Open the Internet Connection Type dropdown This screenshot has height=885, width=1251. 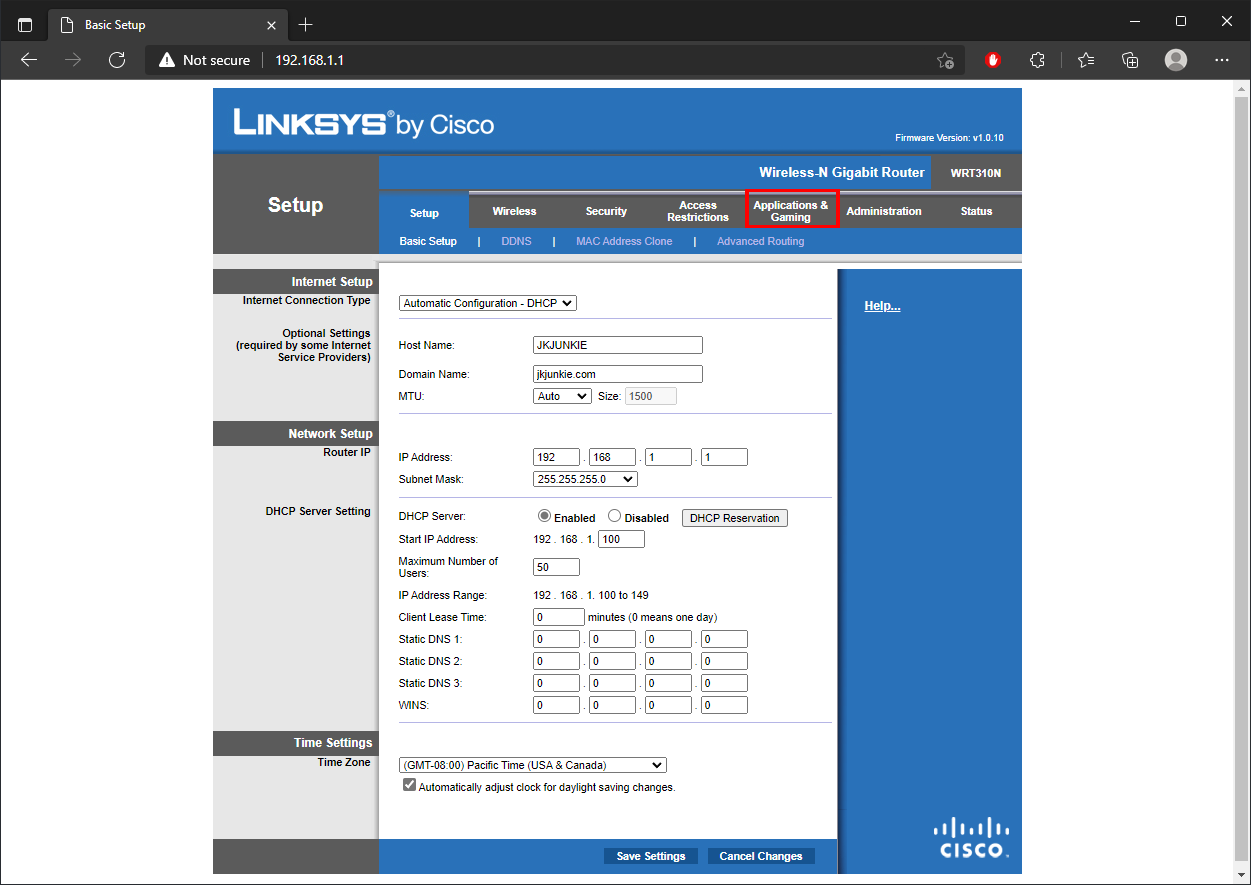pyautogui.click(x=488, y=303)
